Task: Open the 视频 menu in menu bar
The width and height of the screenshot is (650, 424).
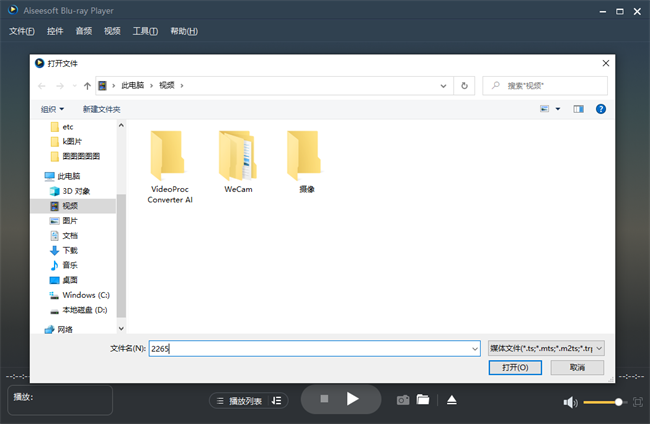Action: 112,31
